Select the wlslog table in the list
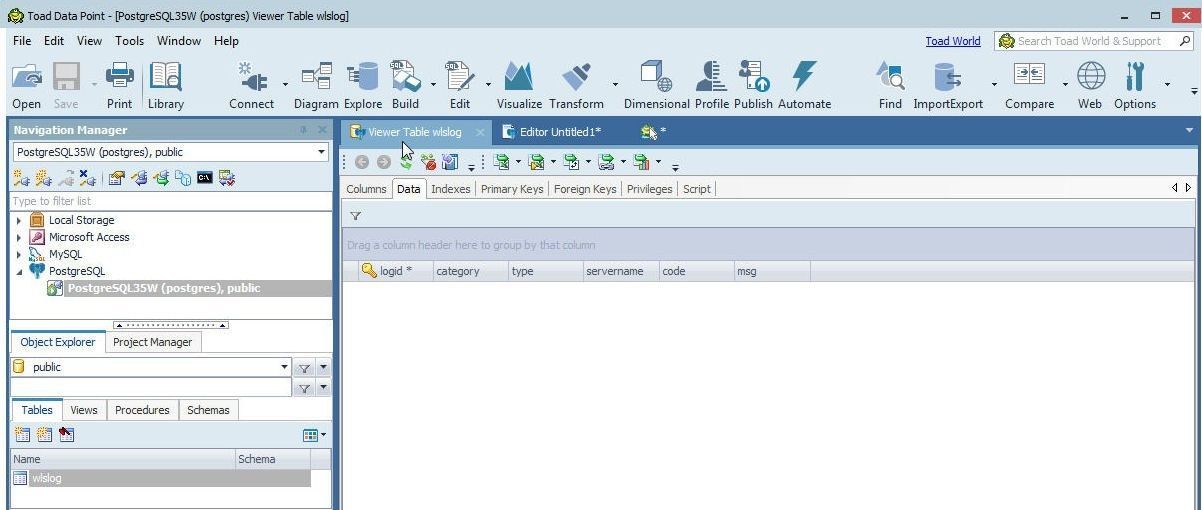Image resolution: width=1202 pixels, height=510 pixels. pyautogui.click(x=160, y=478)
